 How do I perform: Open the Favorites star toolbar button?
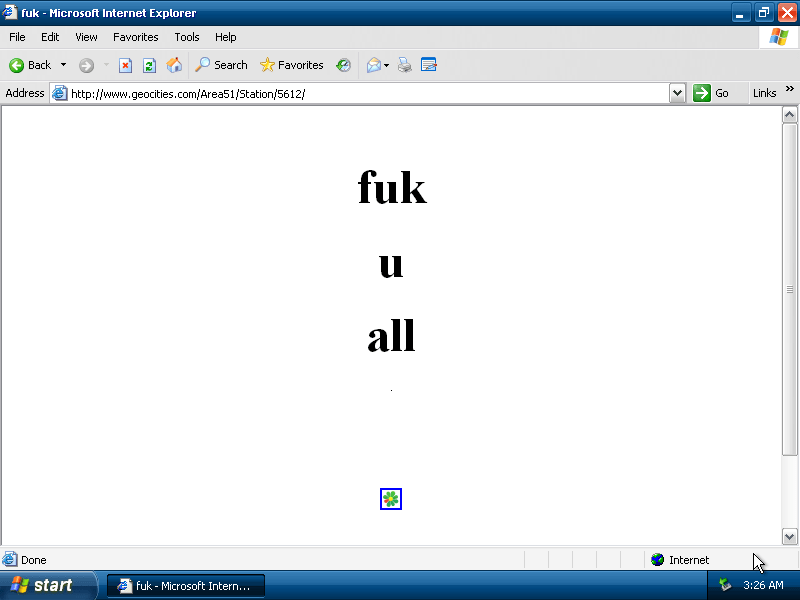click(291, 65)
